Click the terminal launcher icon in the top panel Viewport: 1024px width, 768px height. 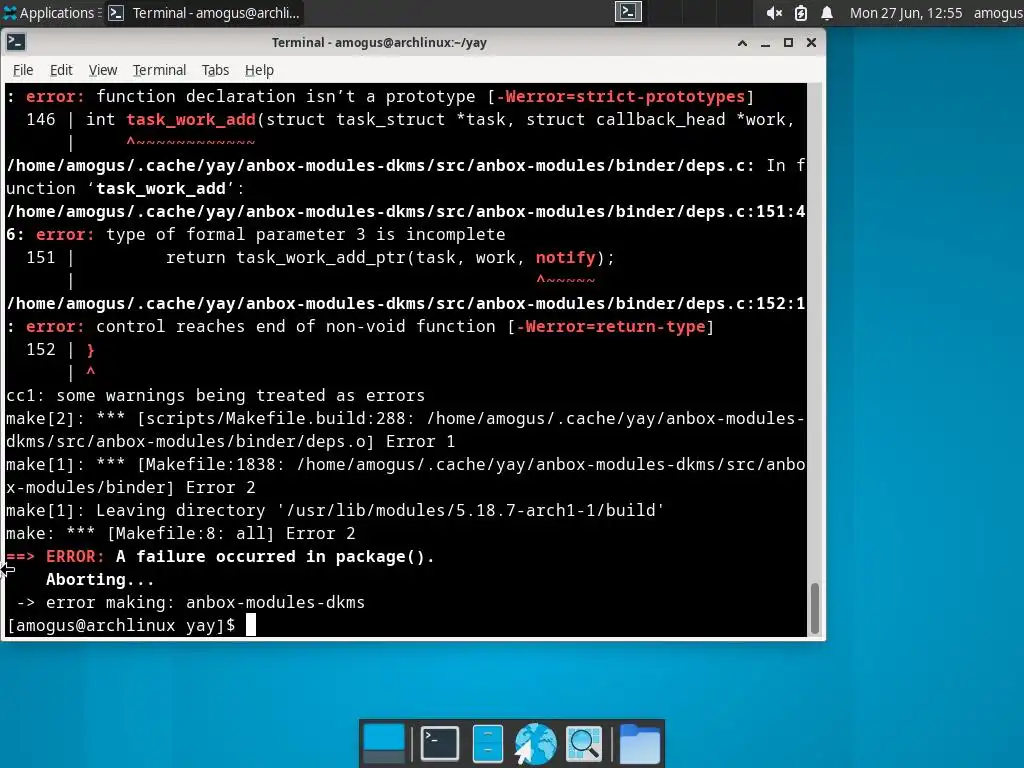pos(628,12)
